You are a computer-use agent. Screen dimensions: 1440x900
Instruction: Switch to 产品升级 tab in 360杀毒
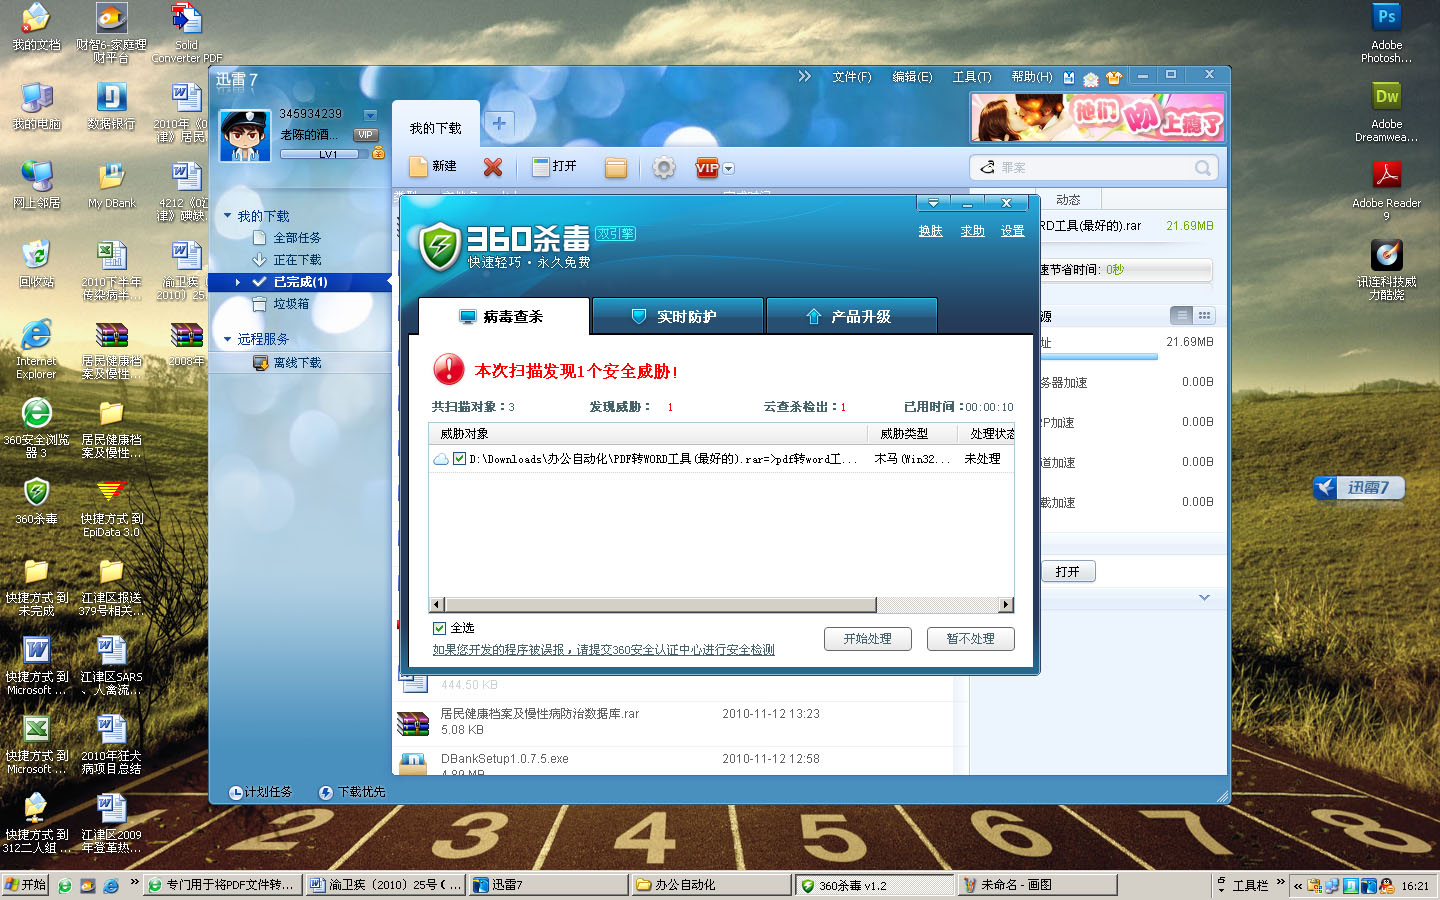point(852,316)
